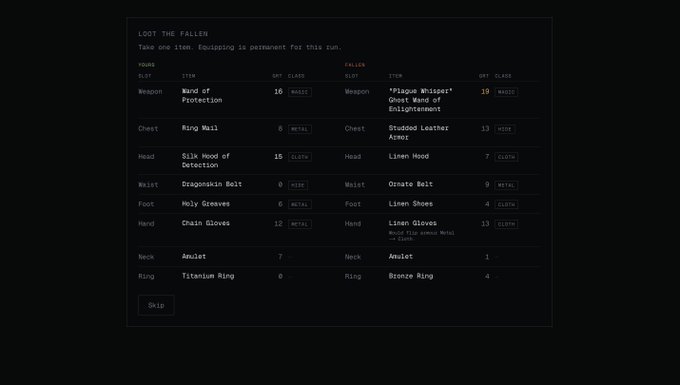Click the YOURS column heading
The width and height of the screenshot is (680, 385).
point(147,65)
